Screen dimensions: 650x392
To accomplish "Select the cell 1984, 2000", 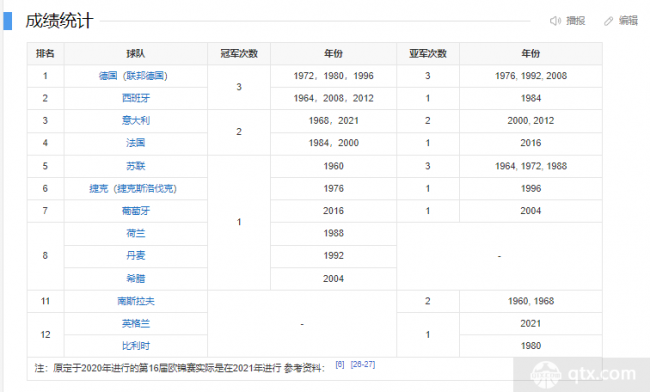I will [334, 143].
